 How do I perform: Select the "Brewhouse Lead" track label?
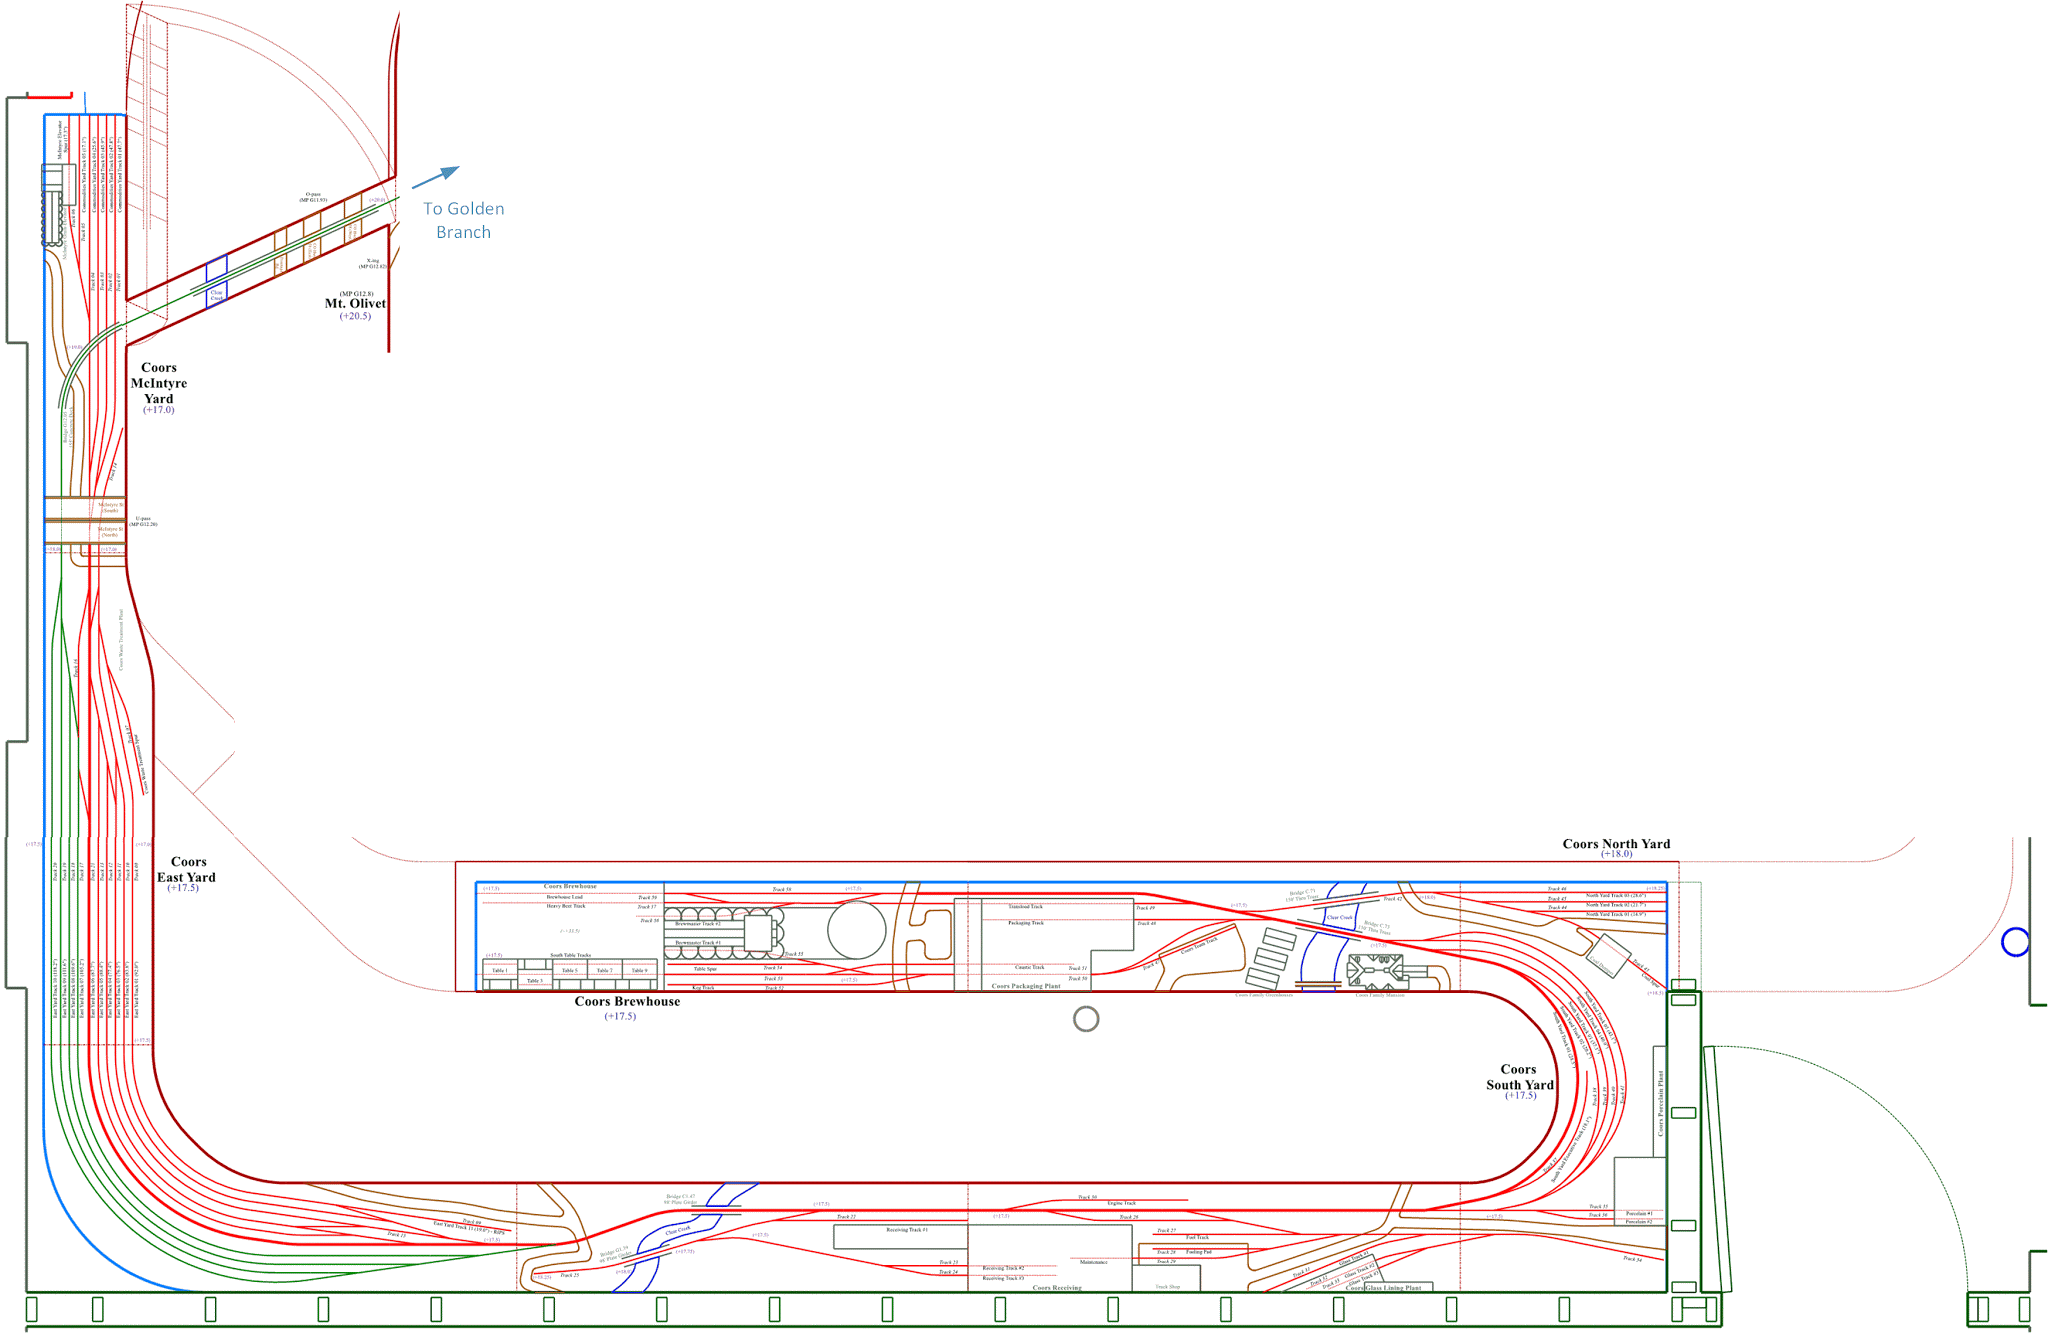point(565,897)
